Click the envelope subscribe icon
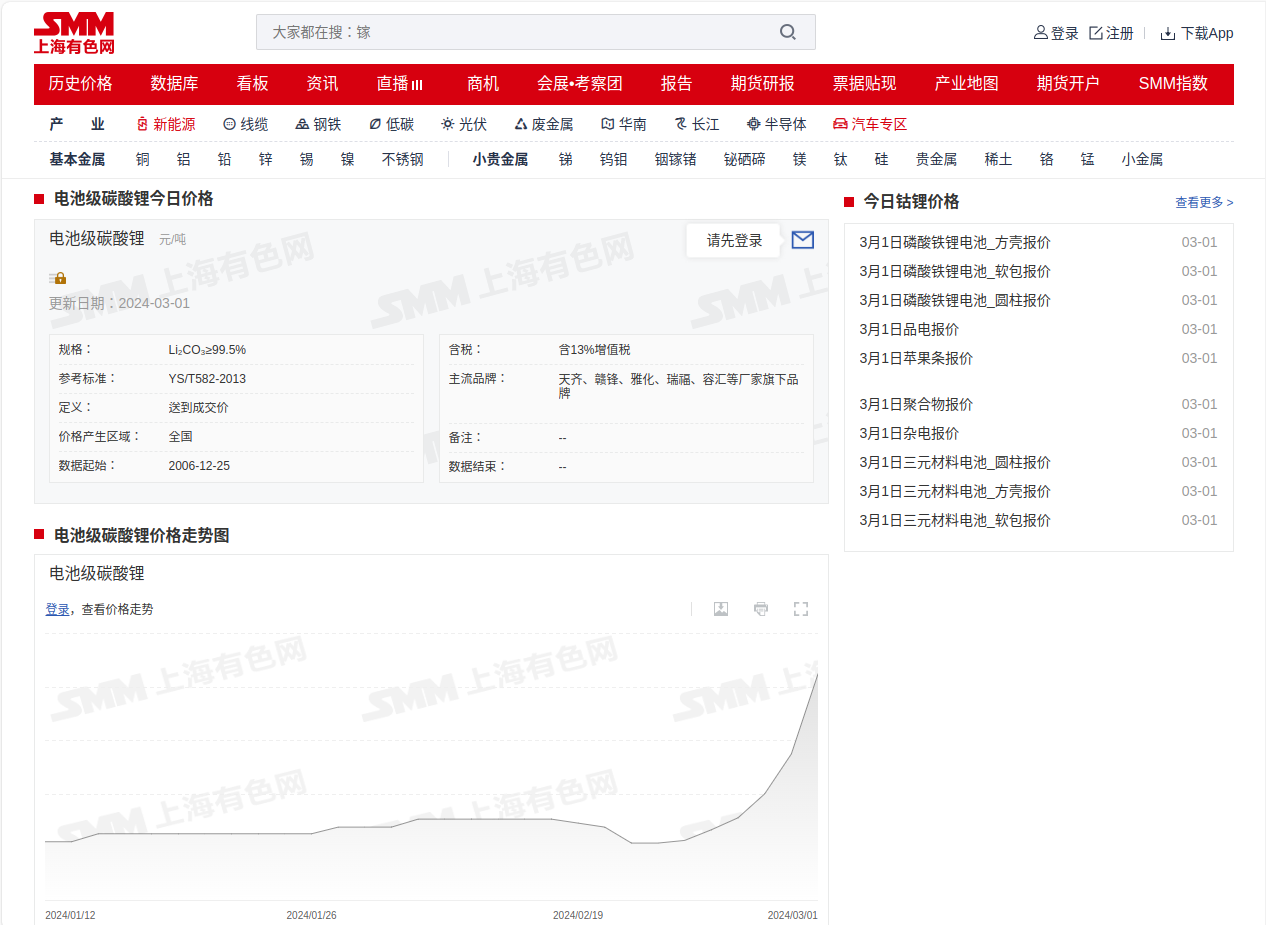1266x925 pixels. pos(802,240)
